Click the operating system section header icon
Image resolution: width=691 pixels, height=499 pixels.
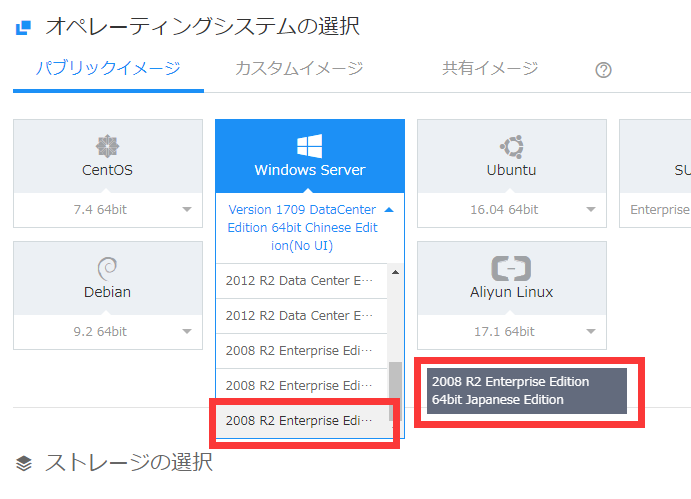point(23,27)
